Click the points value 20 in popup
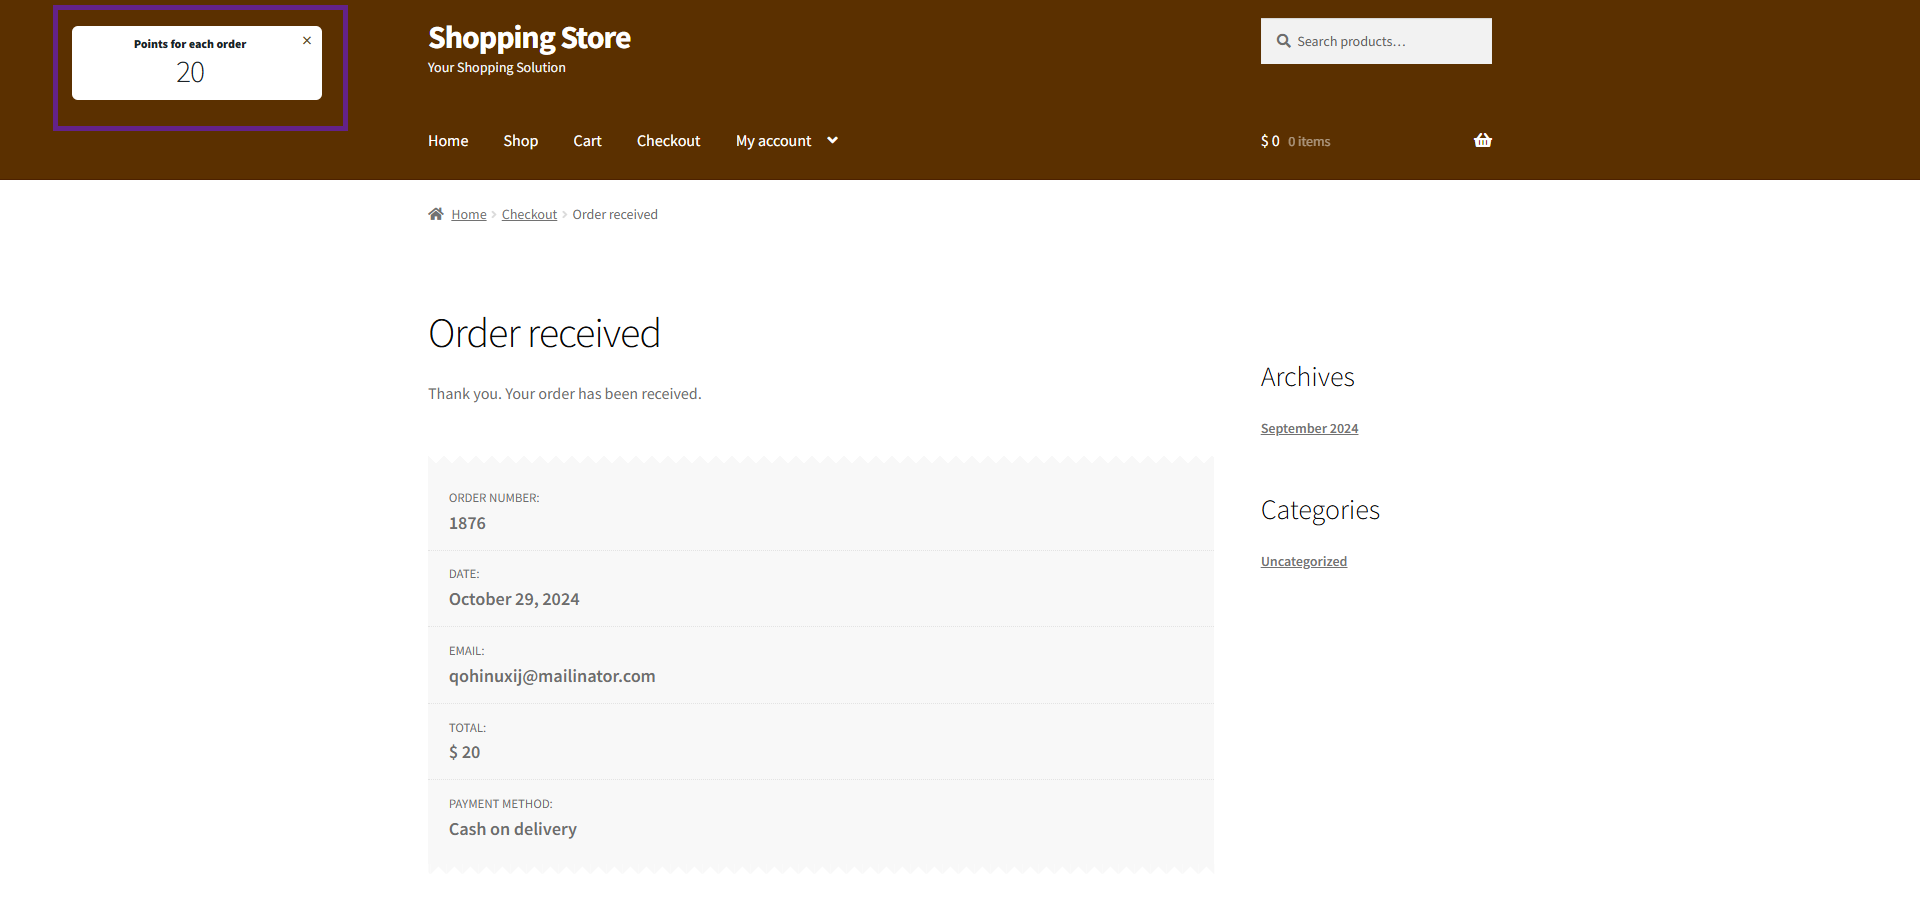Screen dimensions: 1920x918 click(190, 73)
